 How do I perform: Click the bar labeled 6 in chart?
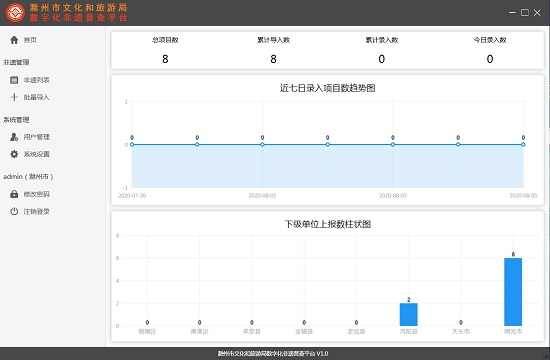(x=513, y=292)
